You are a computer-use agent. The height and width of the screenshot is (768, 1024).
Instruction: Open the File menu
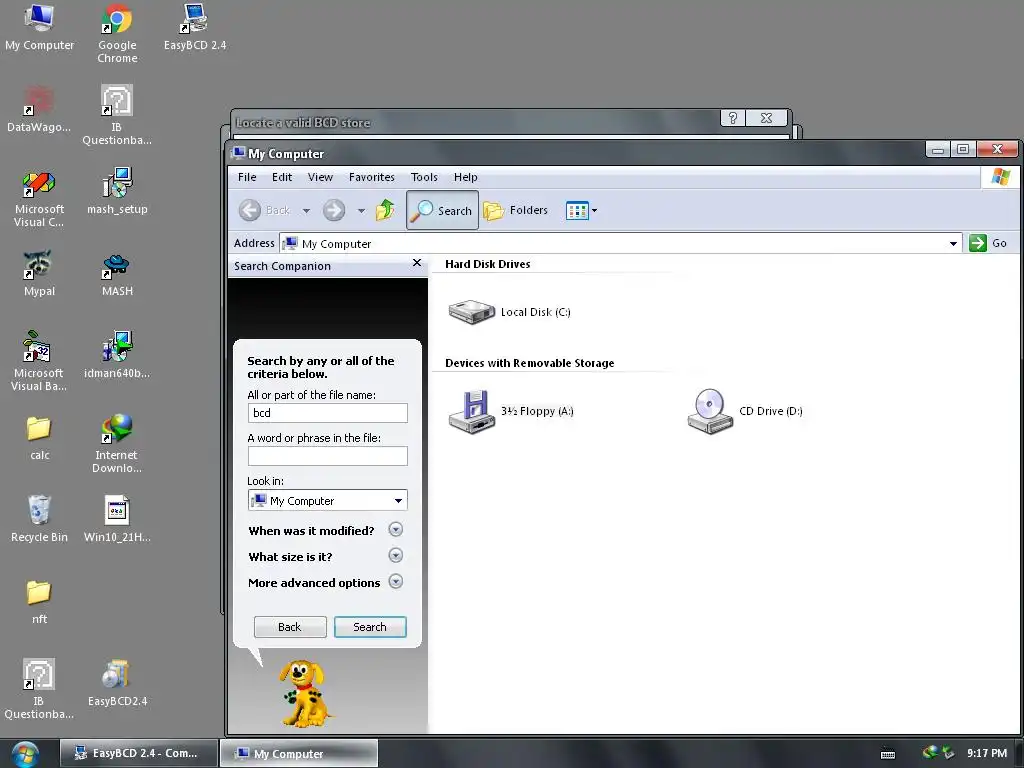(247, 177)
